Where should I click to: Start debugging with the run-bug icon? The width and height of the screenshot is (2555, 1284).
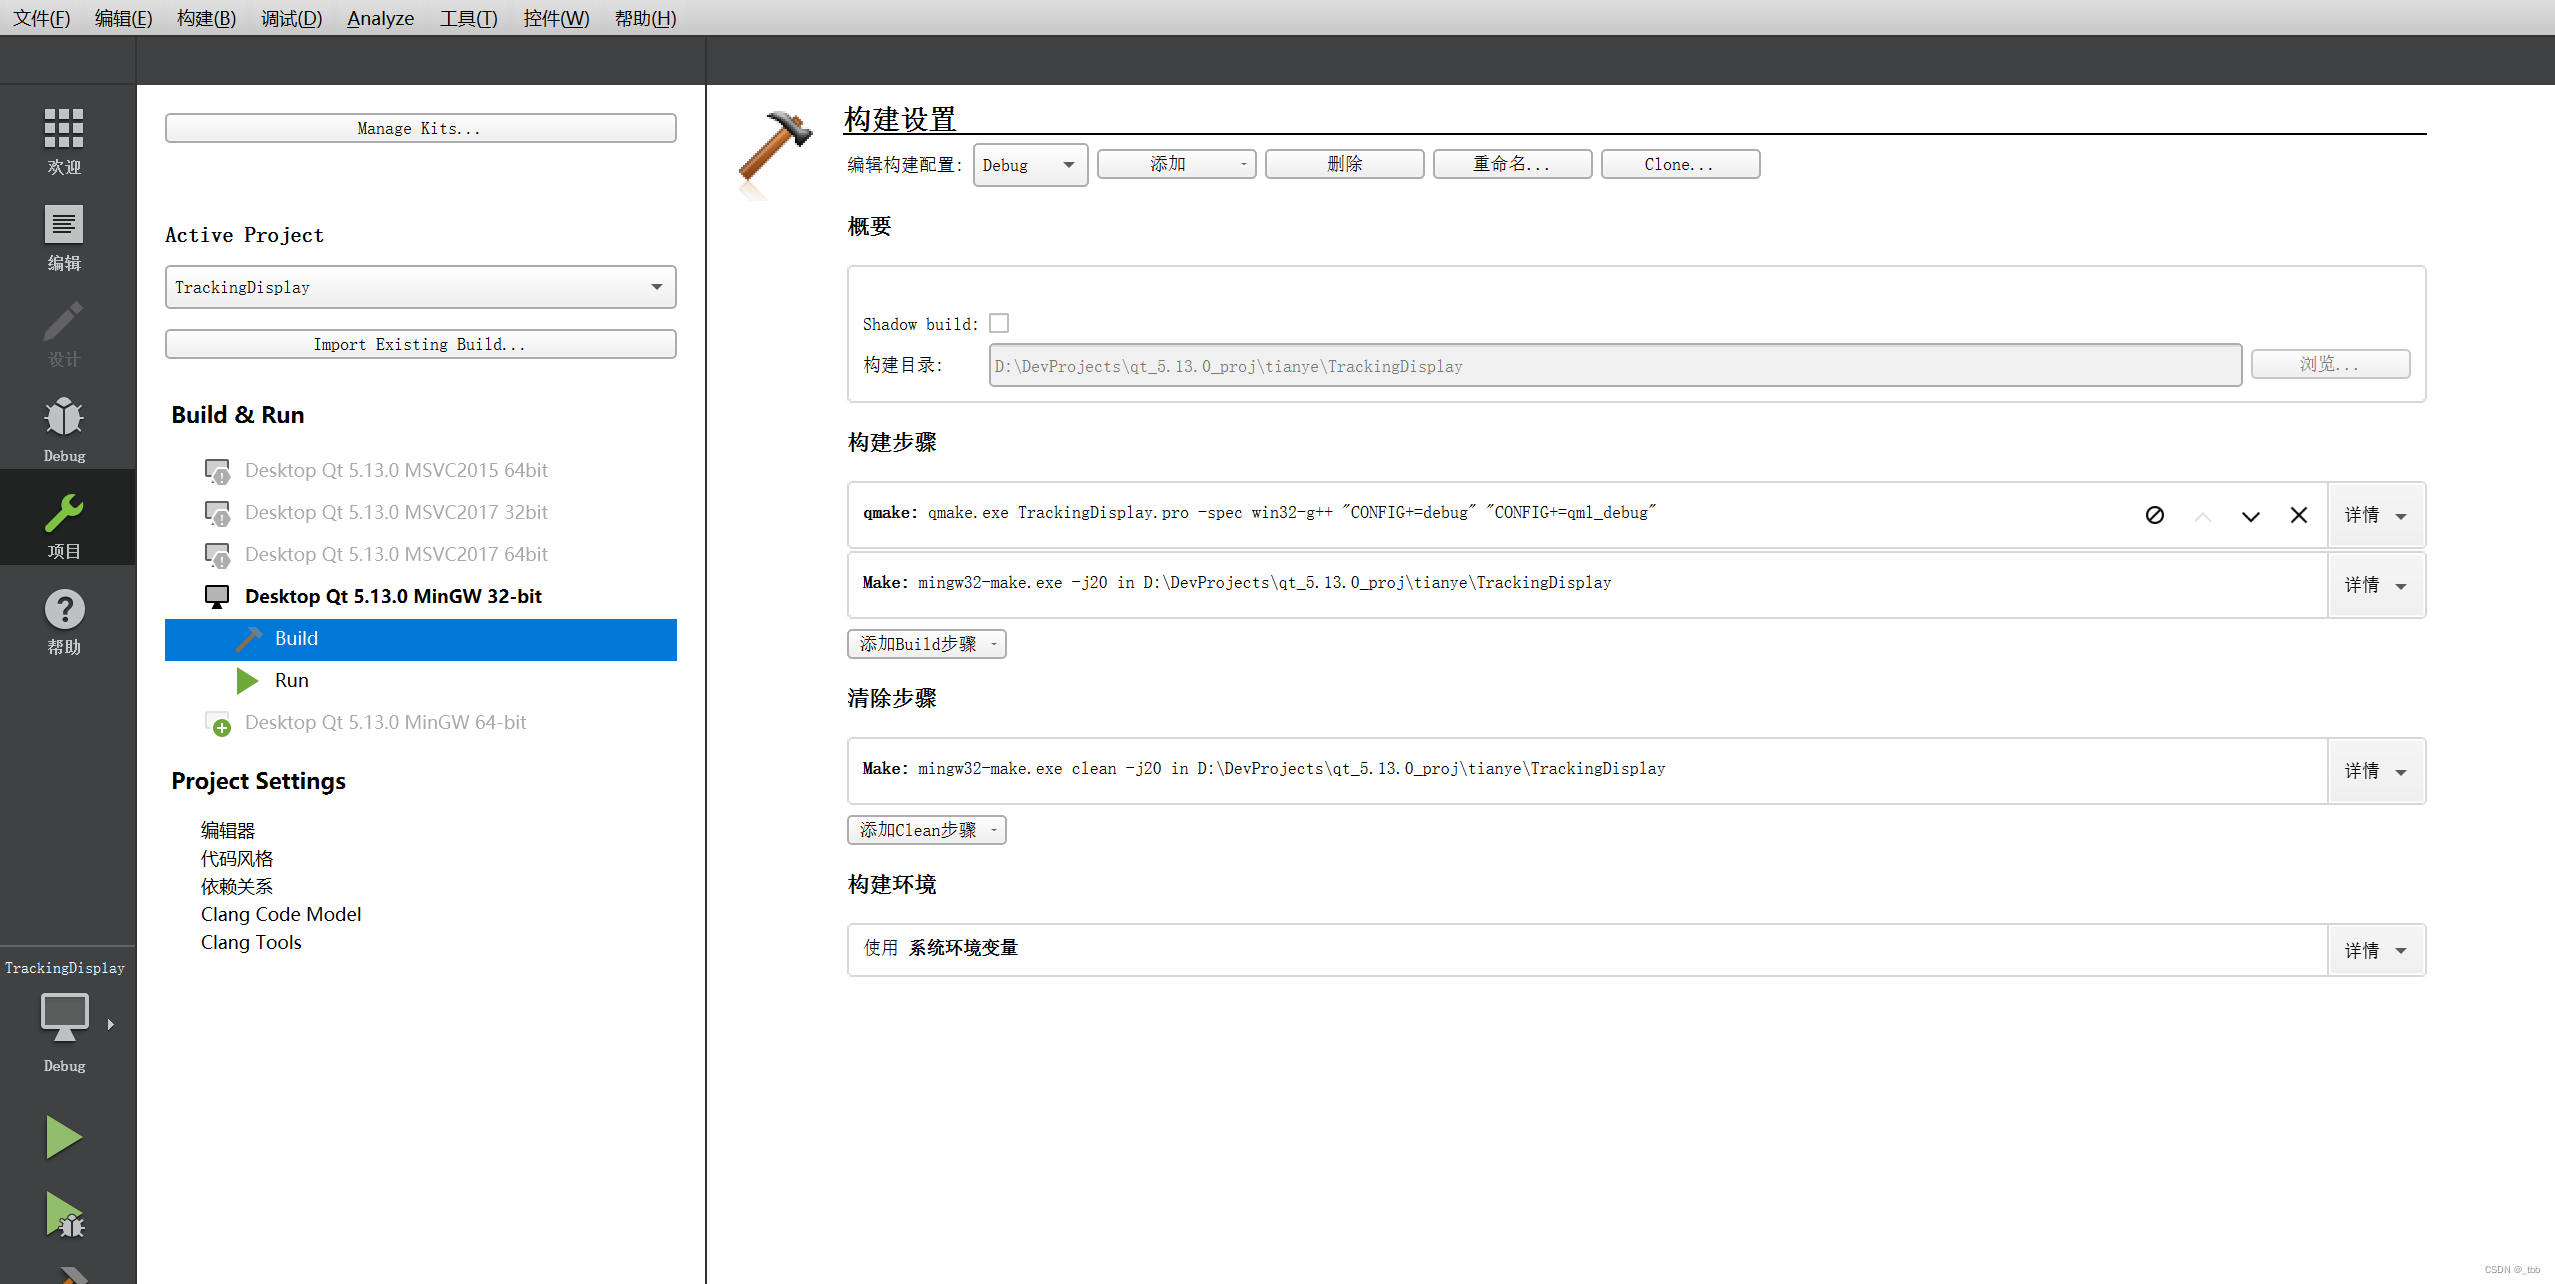[x=64, y=1215]
